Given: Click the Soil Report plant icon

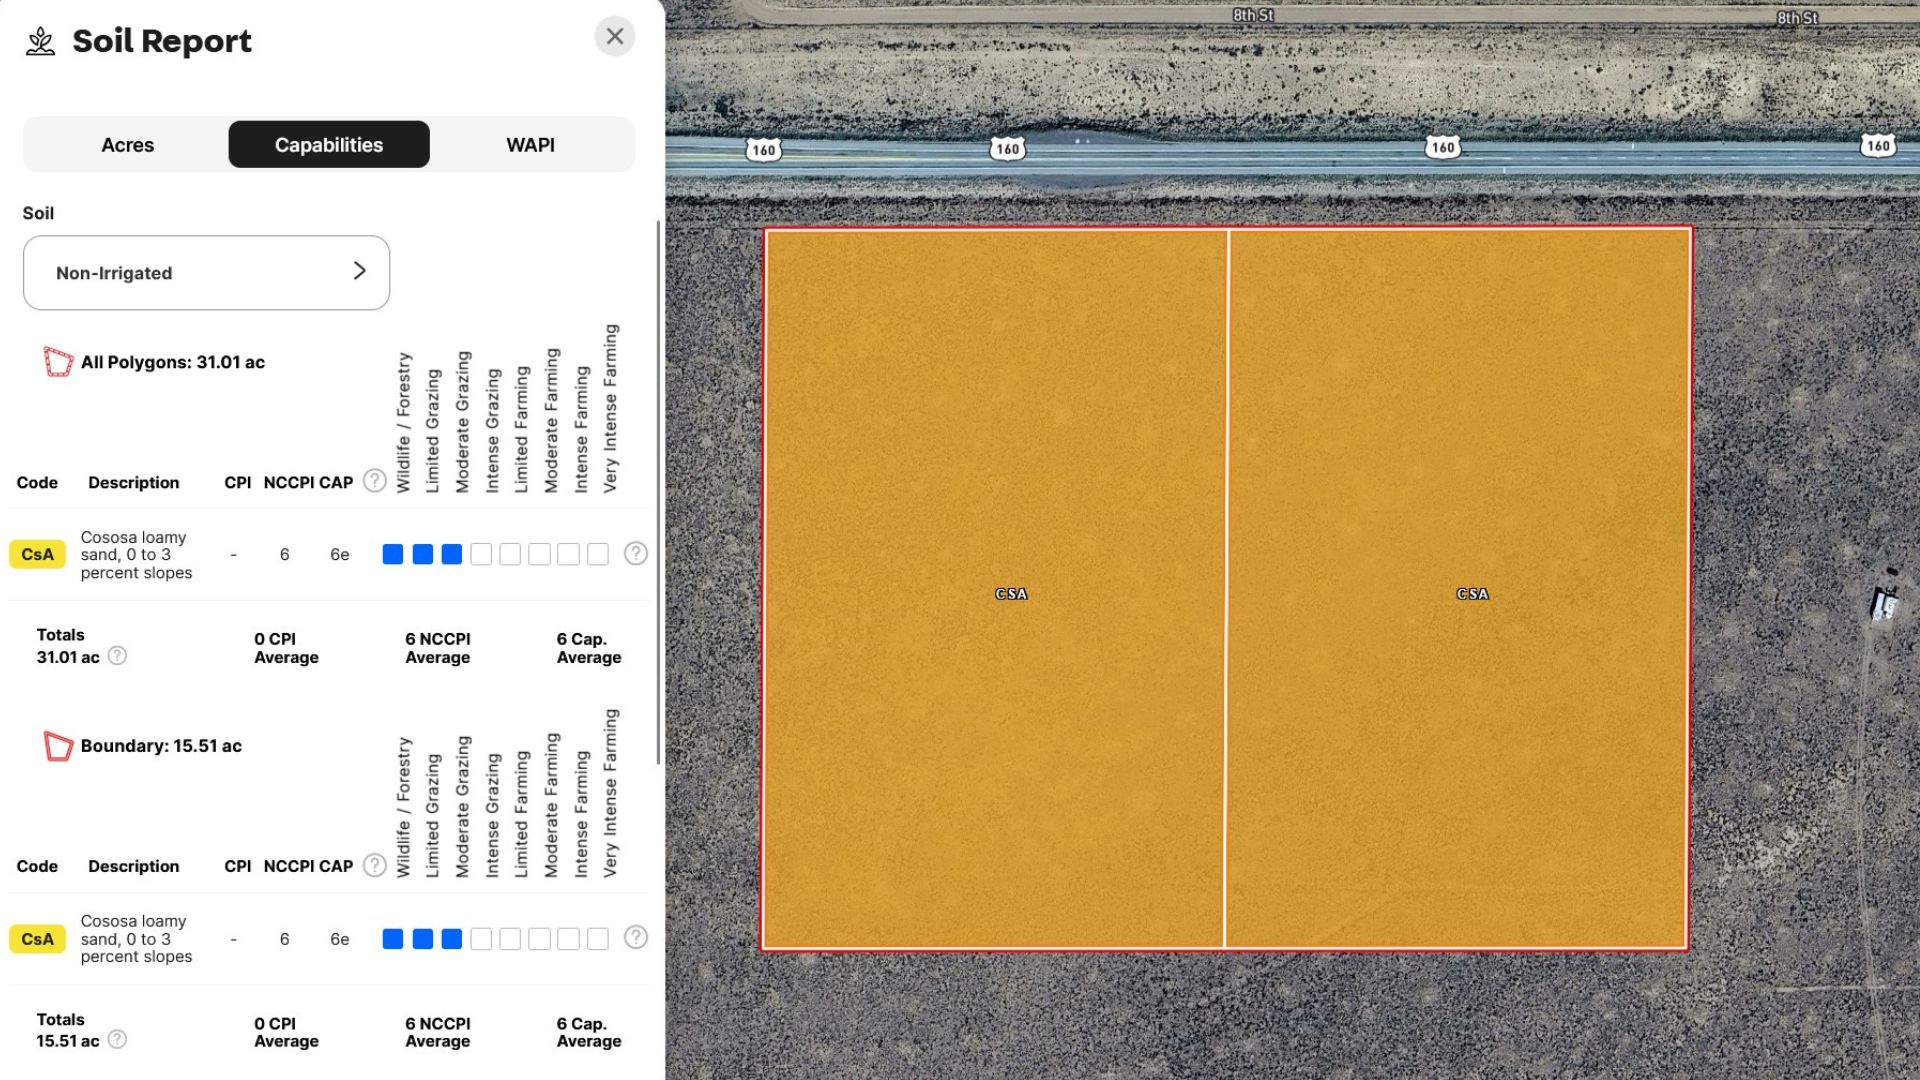Looking at the screenshot, I should (41, 42).
